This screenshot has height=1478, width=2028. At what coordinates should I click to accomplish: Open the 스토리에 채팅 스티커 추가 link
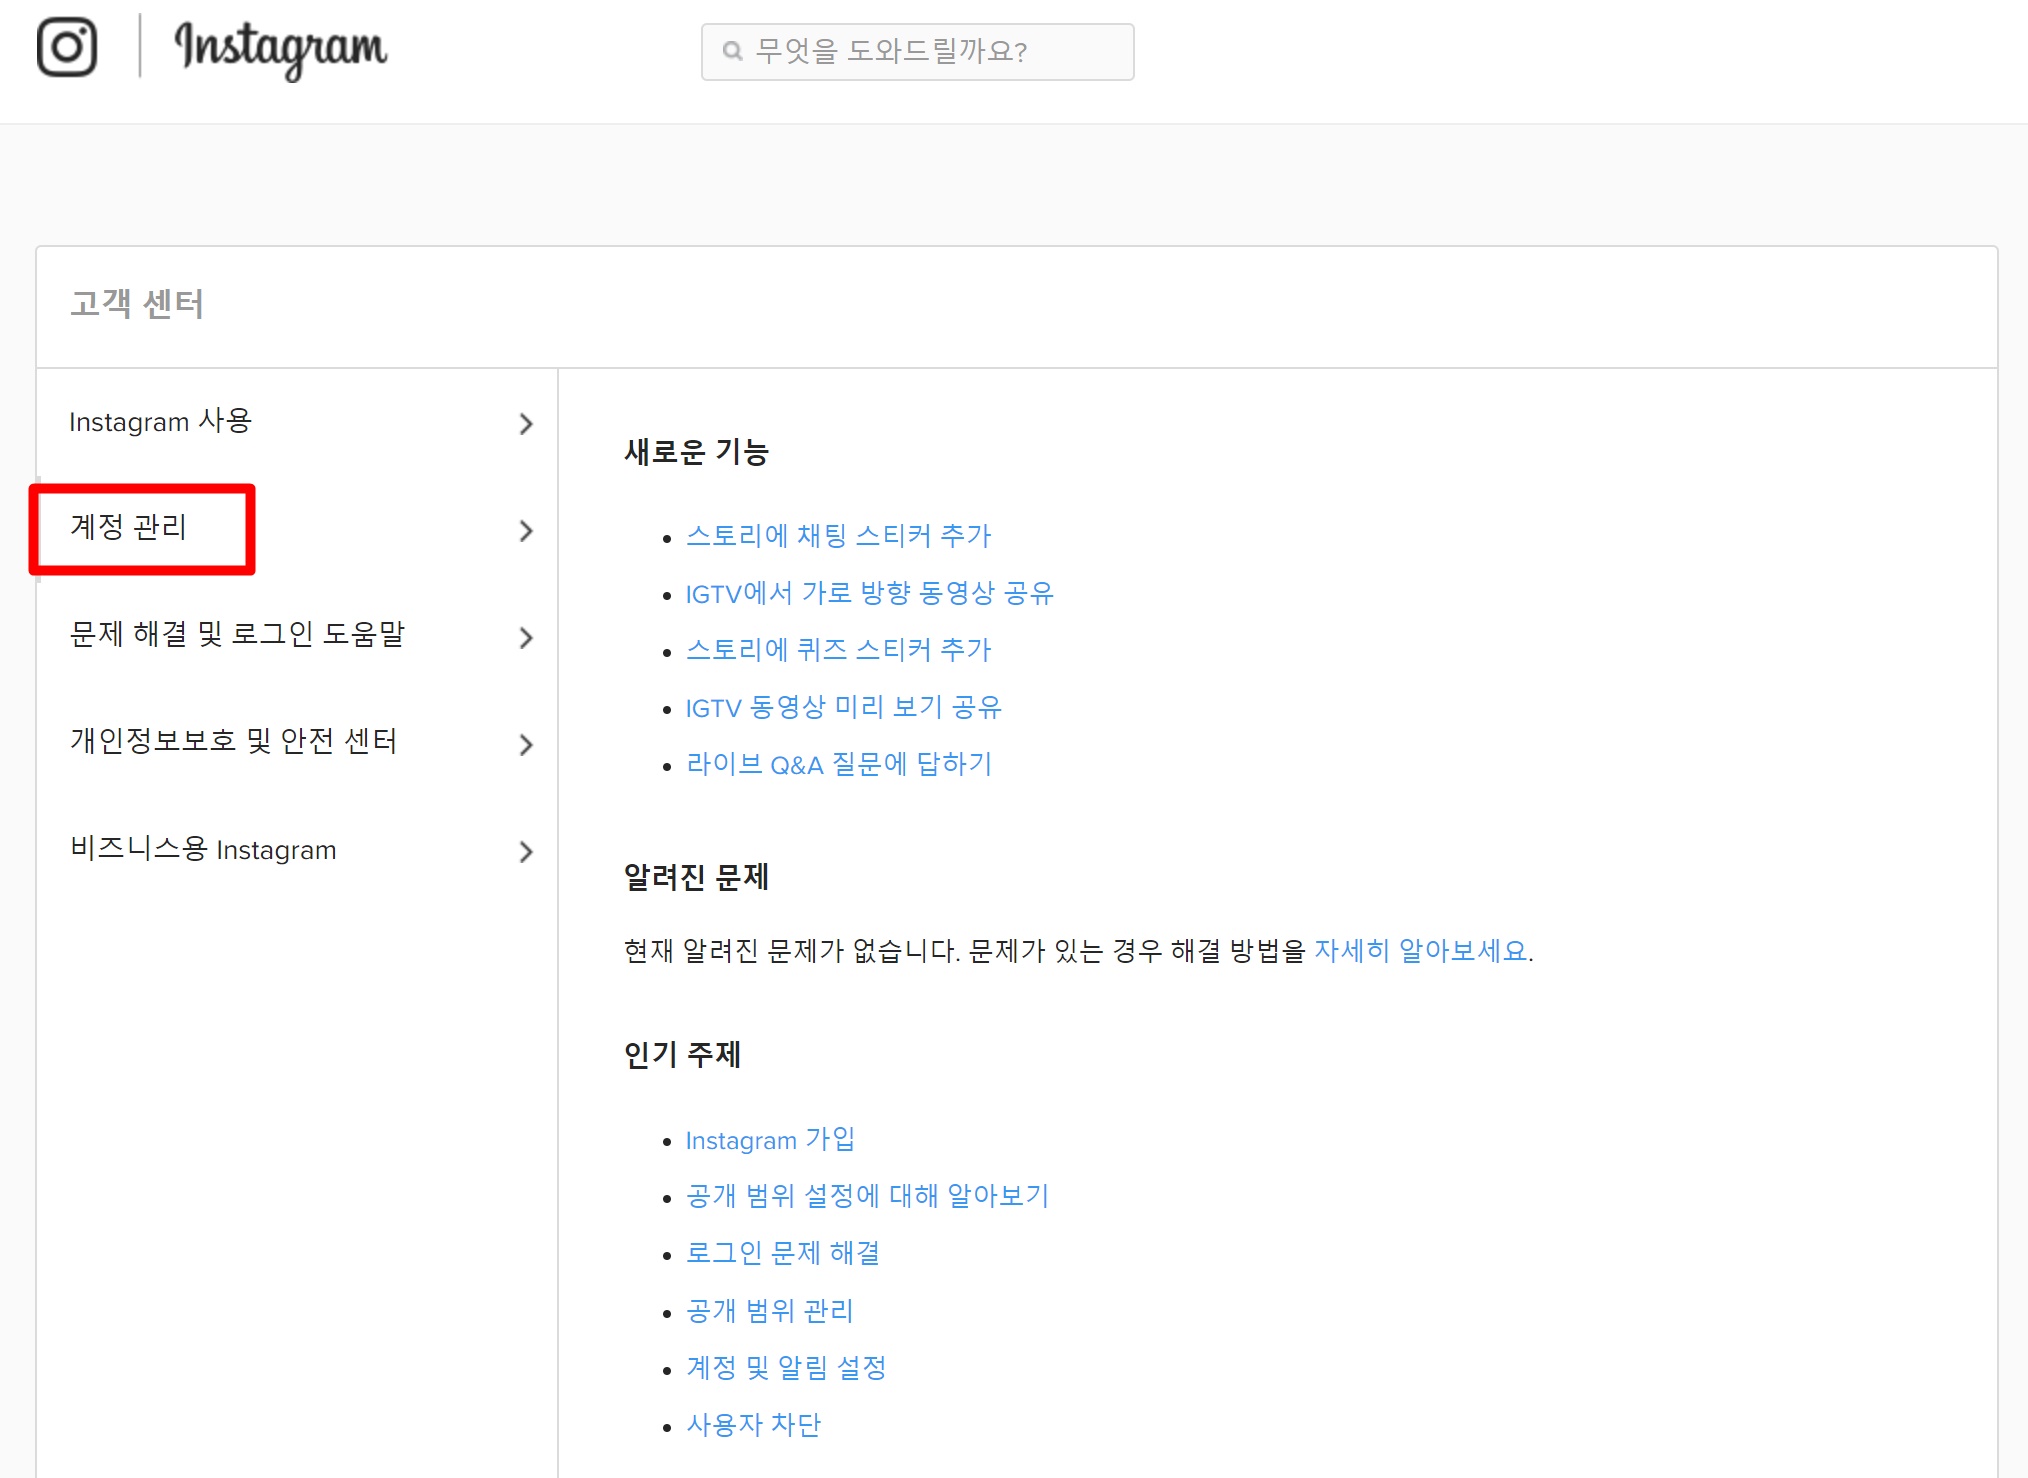point(838,536)
